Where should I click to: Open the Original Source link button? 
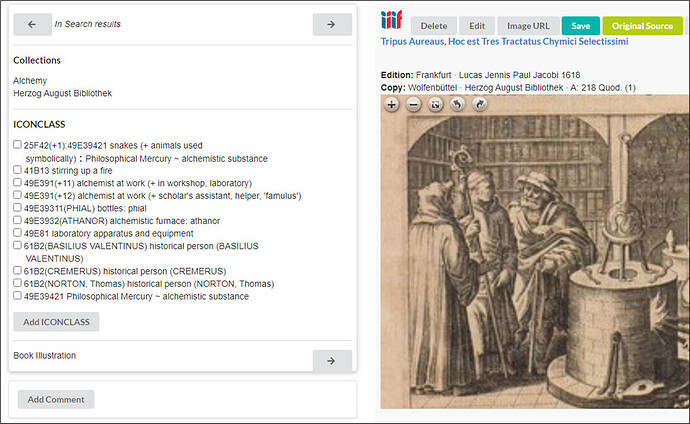click(642, 26)
